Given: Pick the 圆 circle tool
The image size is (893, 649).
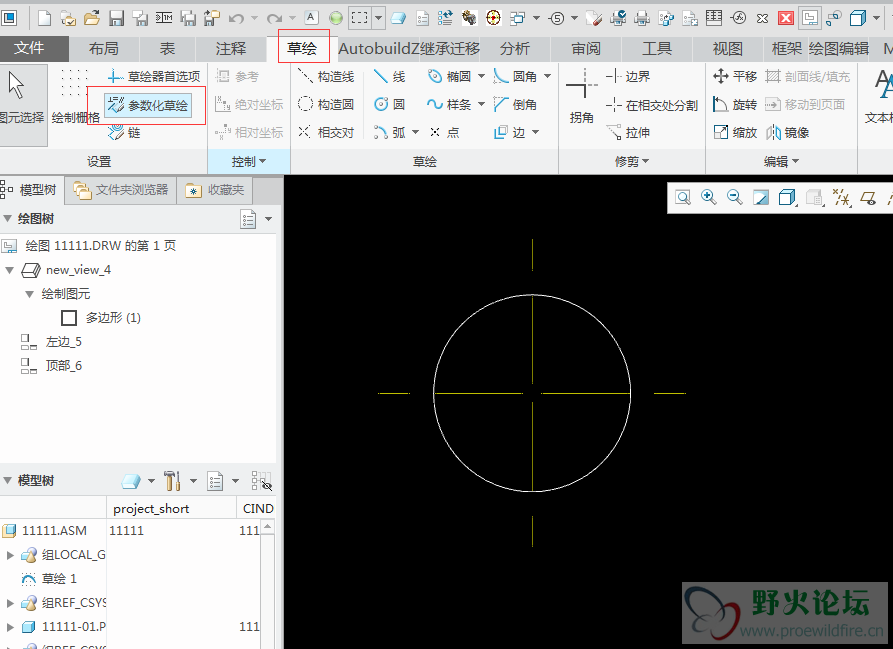Looking at the screenshot, I should [390, 104].
